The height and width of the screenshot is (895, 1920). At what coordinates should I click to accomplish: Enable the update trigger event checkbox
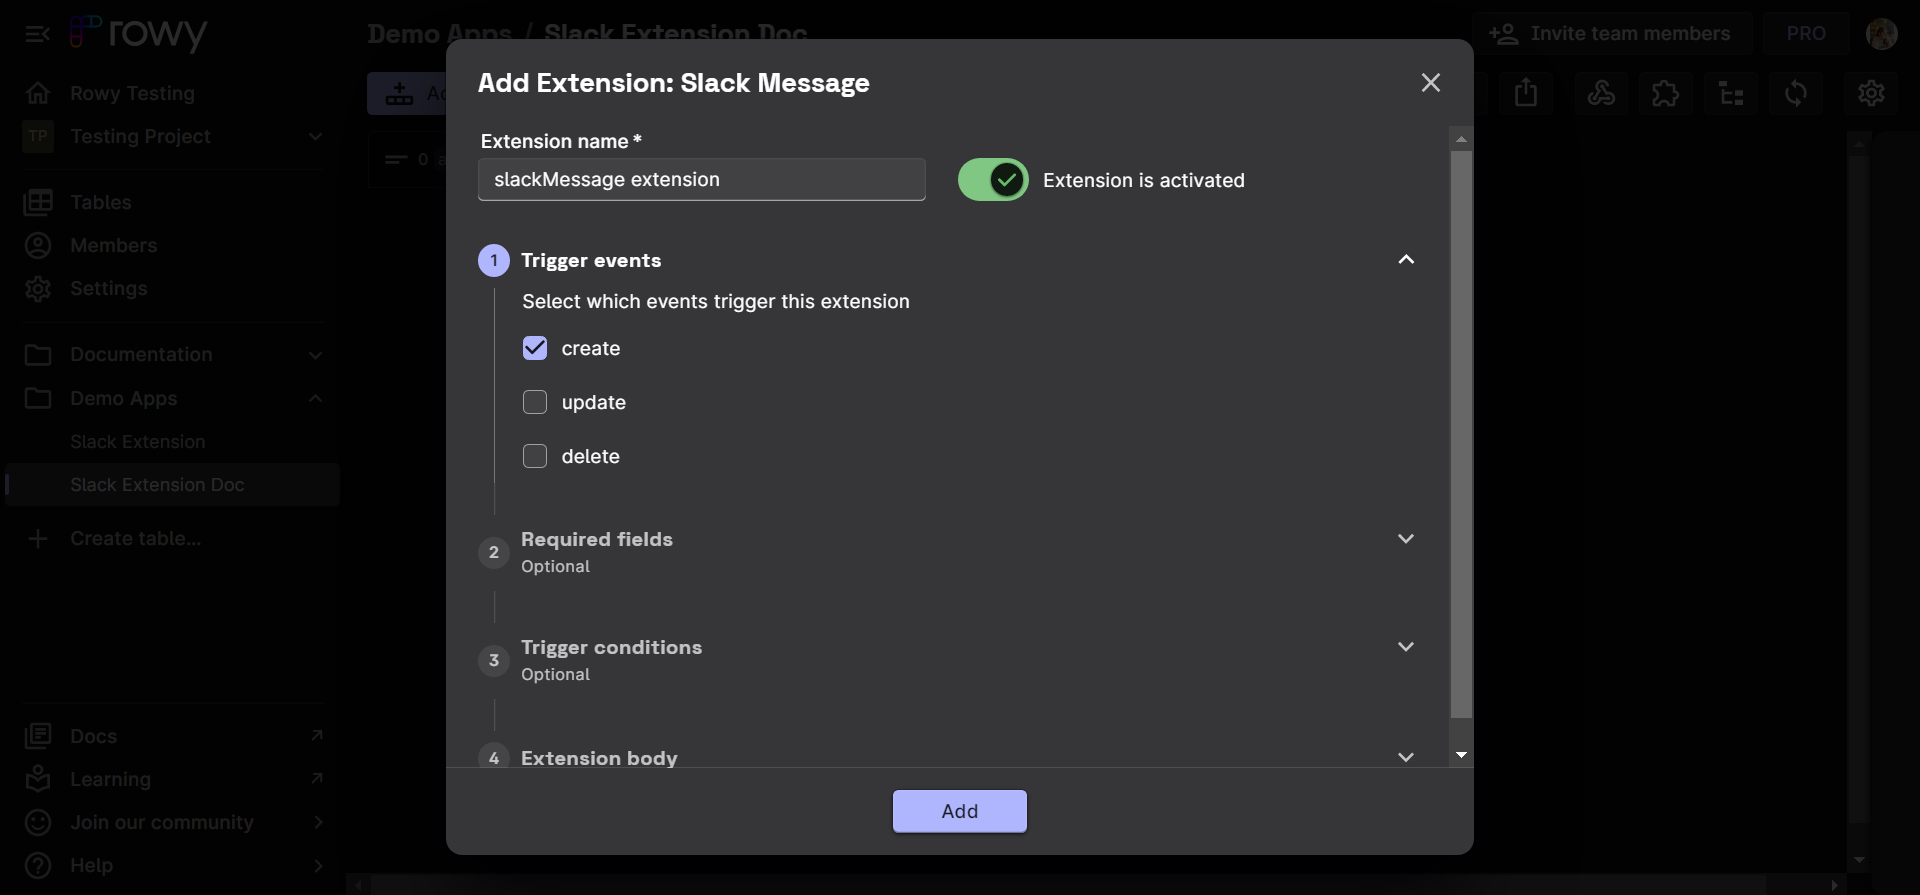click(535, 403)
